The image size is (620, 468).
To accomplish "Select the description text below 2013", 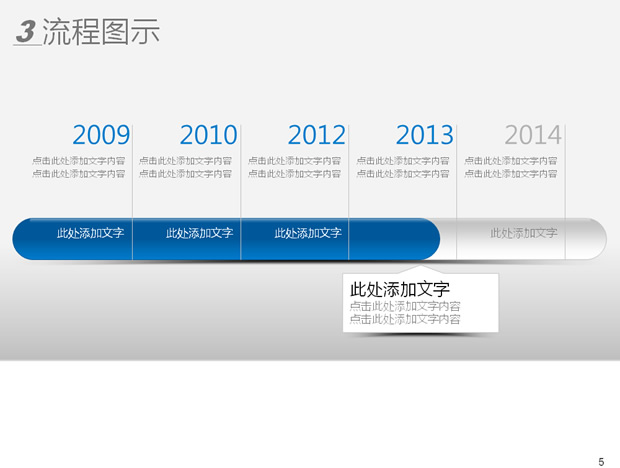I will [x=403, y=167].
